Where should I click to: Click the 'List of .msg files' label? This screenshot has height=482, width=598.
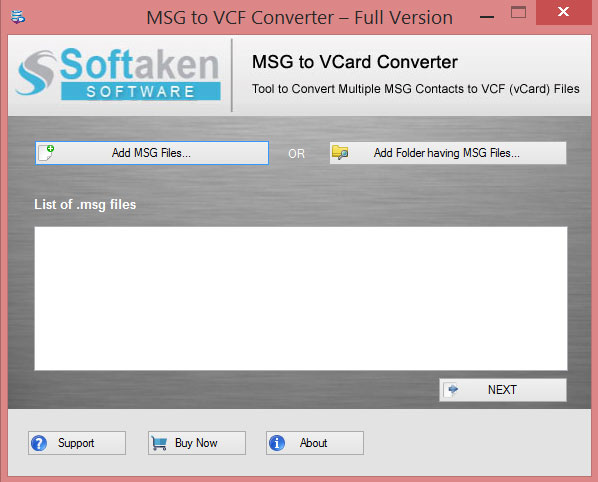click(x=85, y=205)
